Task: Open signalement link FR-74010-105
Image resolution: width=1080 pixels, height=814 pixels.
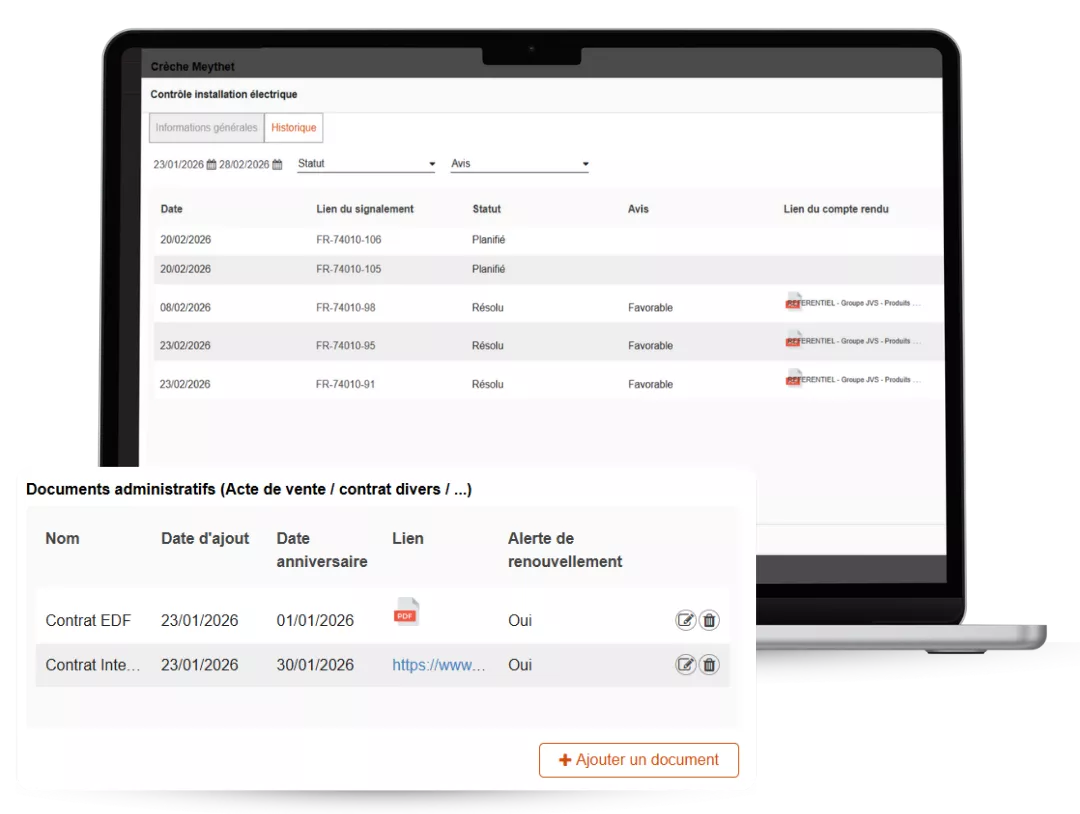Action: coord(348,269)
